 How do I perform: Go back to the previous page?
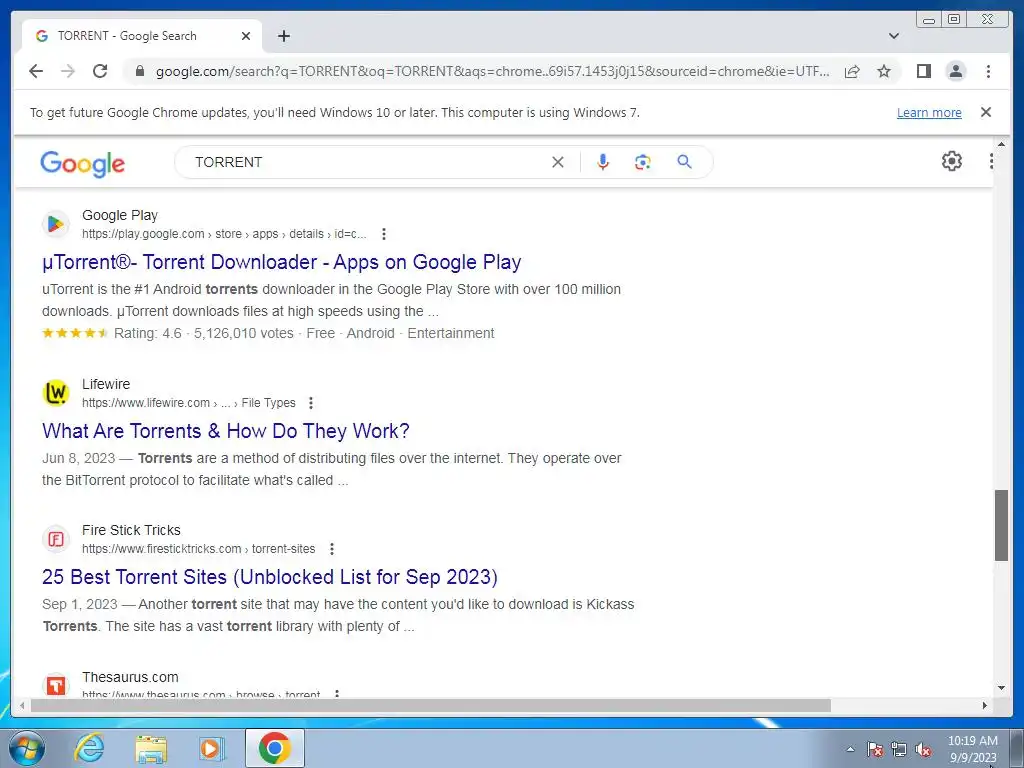(x=36, y=71)
